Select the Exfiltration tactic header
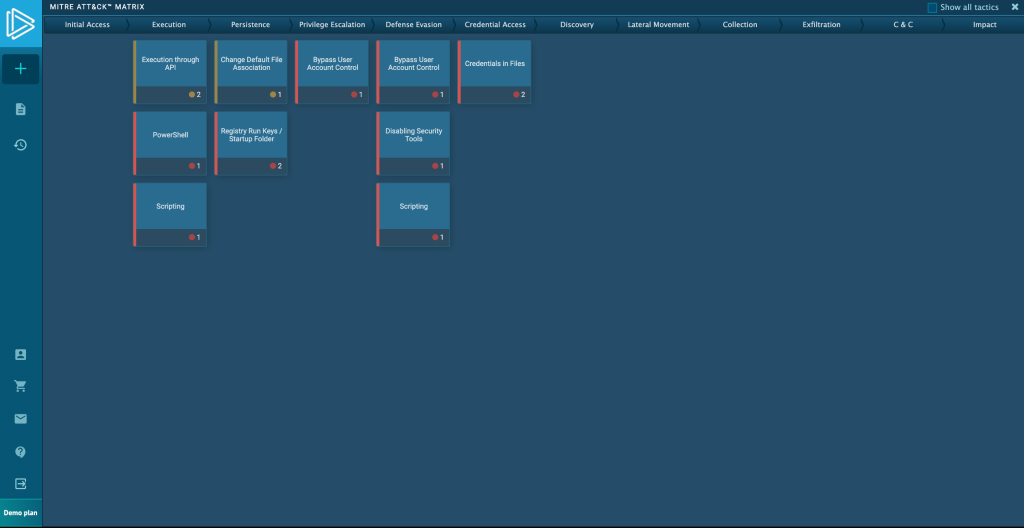The height and width of the screenshot is (528, 1024). click(822, 25)
